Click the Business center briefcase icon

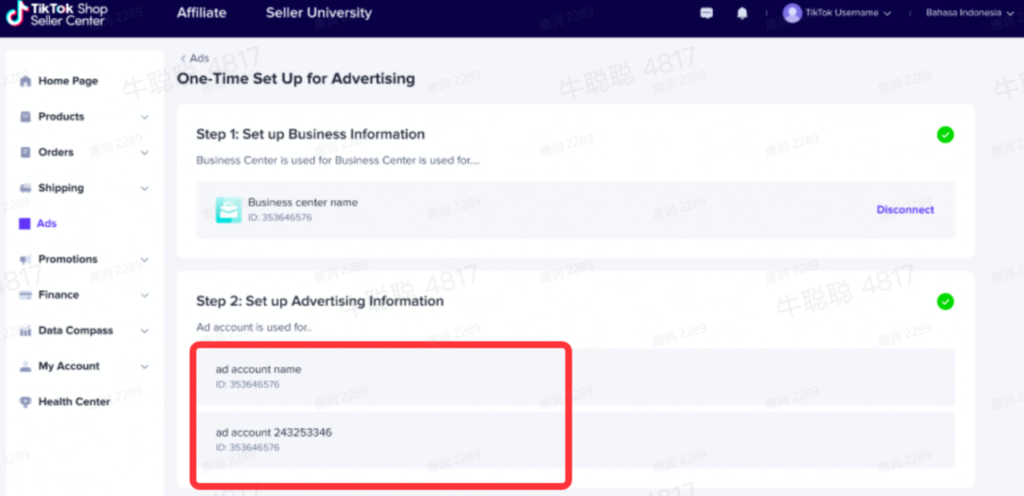229,210
